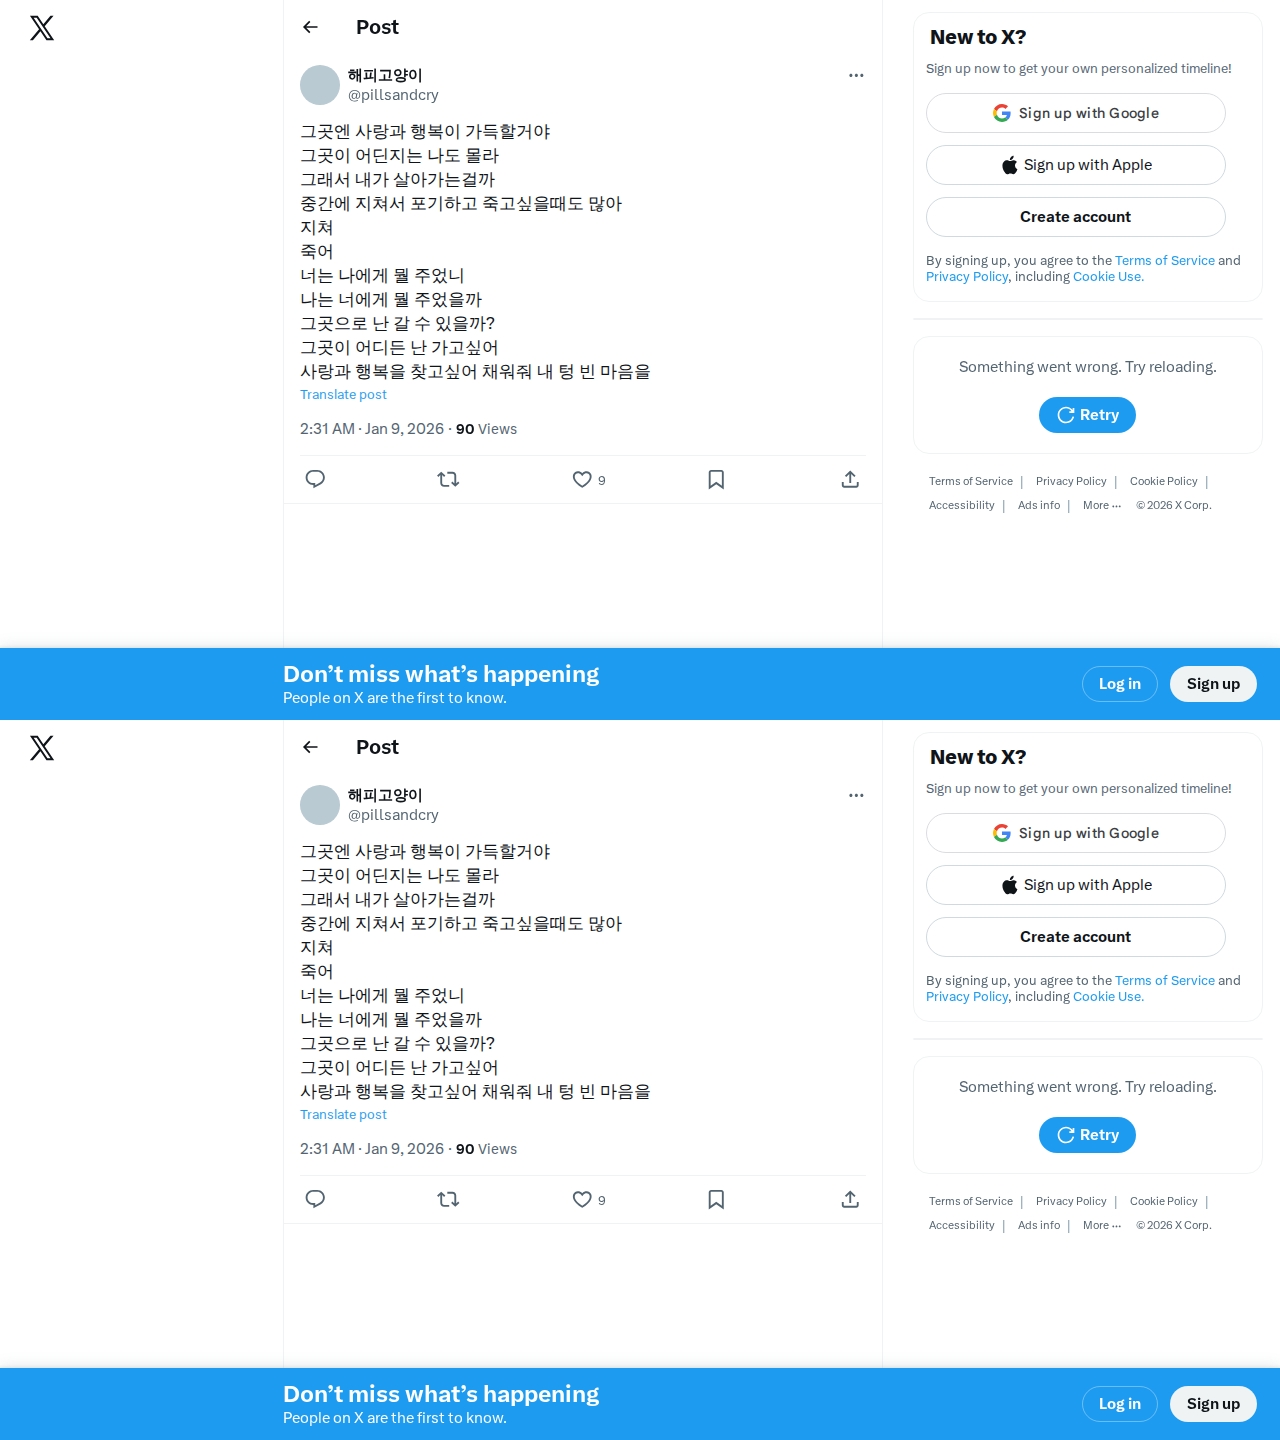Screen dimensions: 1280x1440
Task: Open the Accessibility footer link in the upper sidebar
Action: pyautogui.click(x=961, y=505)
